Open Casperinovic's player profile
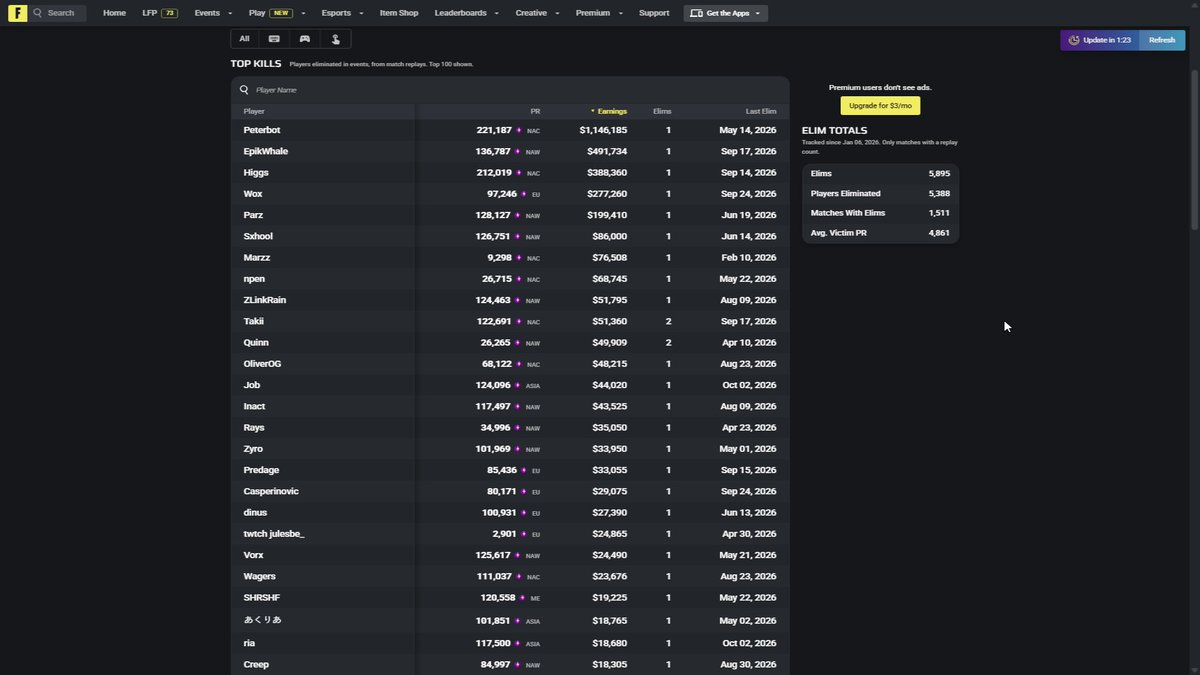 pos(271,491)
